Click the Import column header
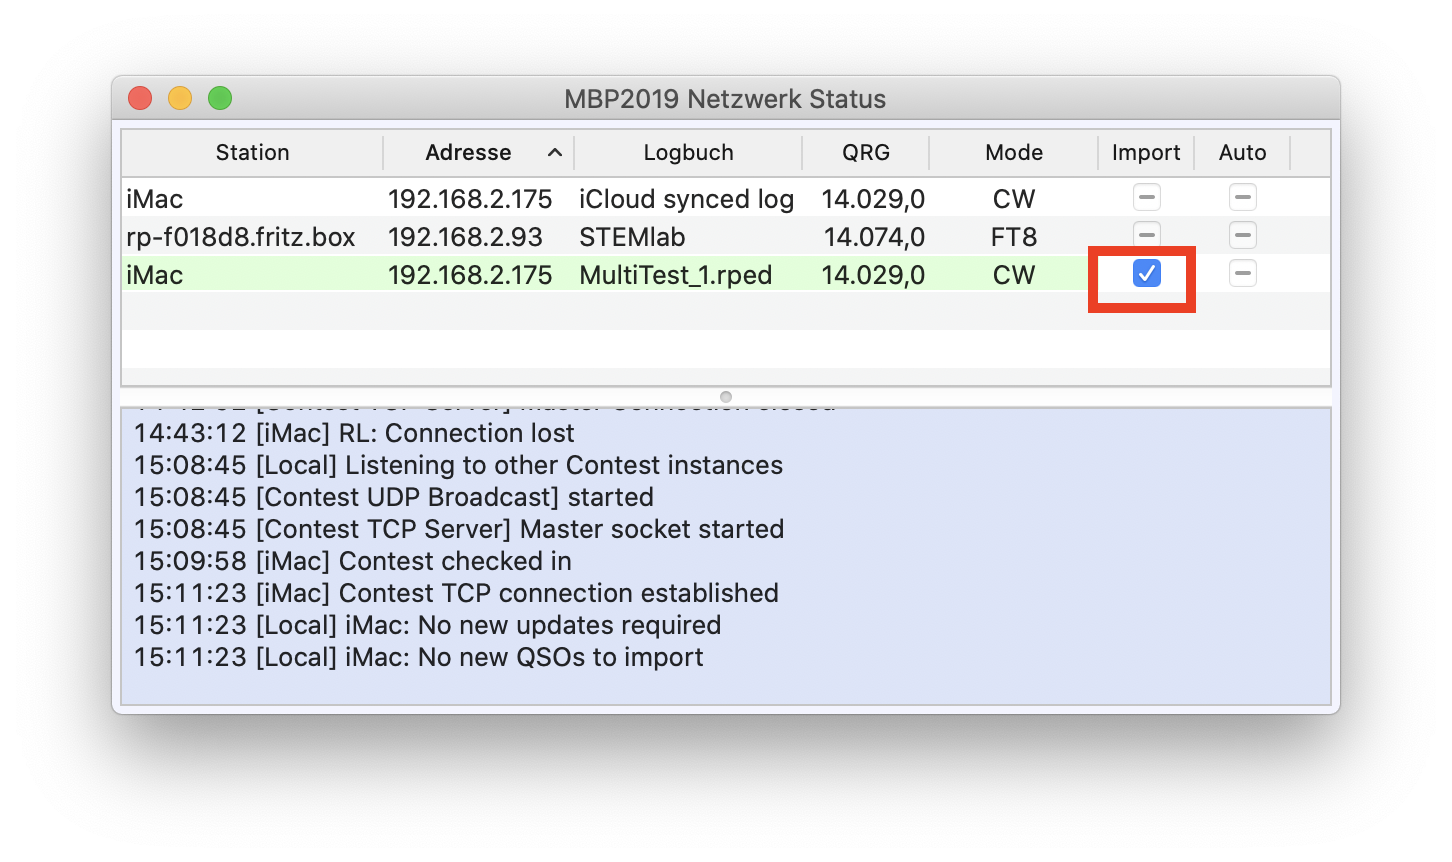 tap(1146, 153)
